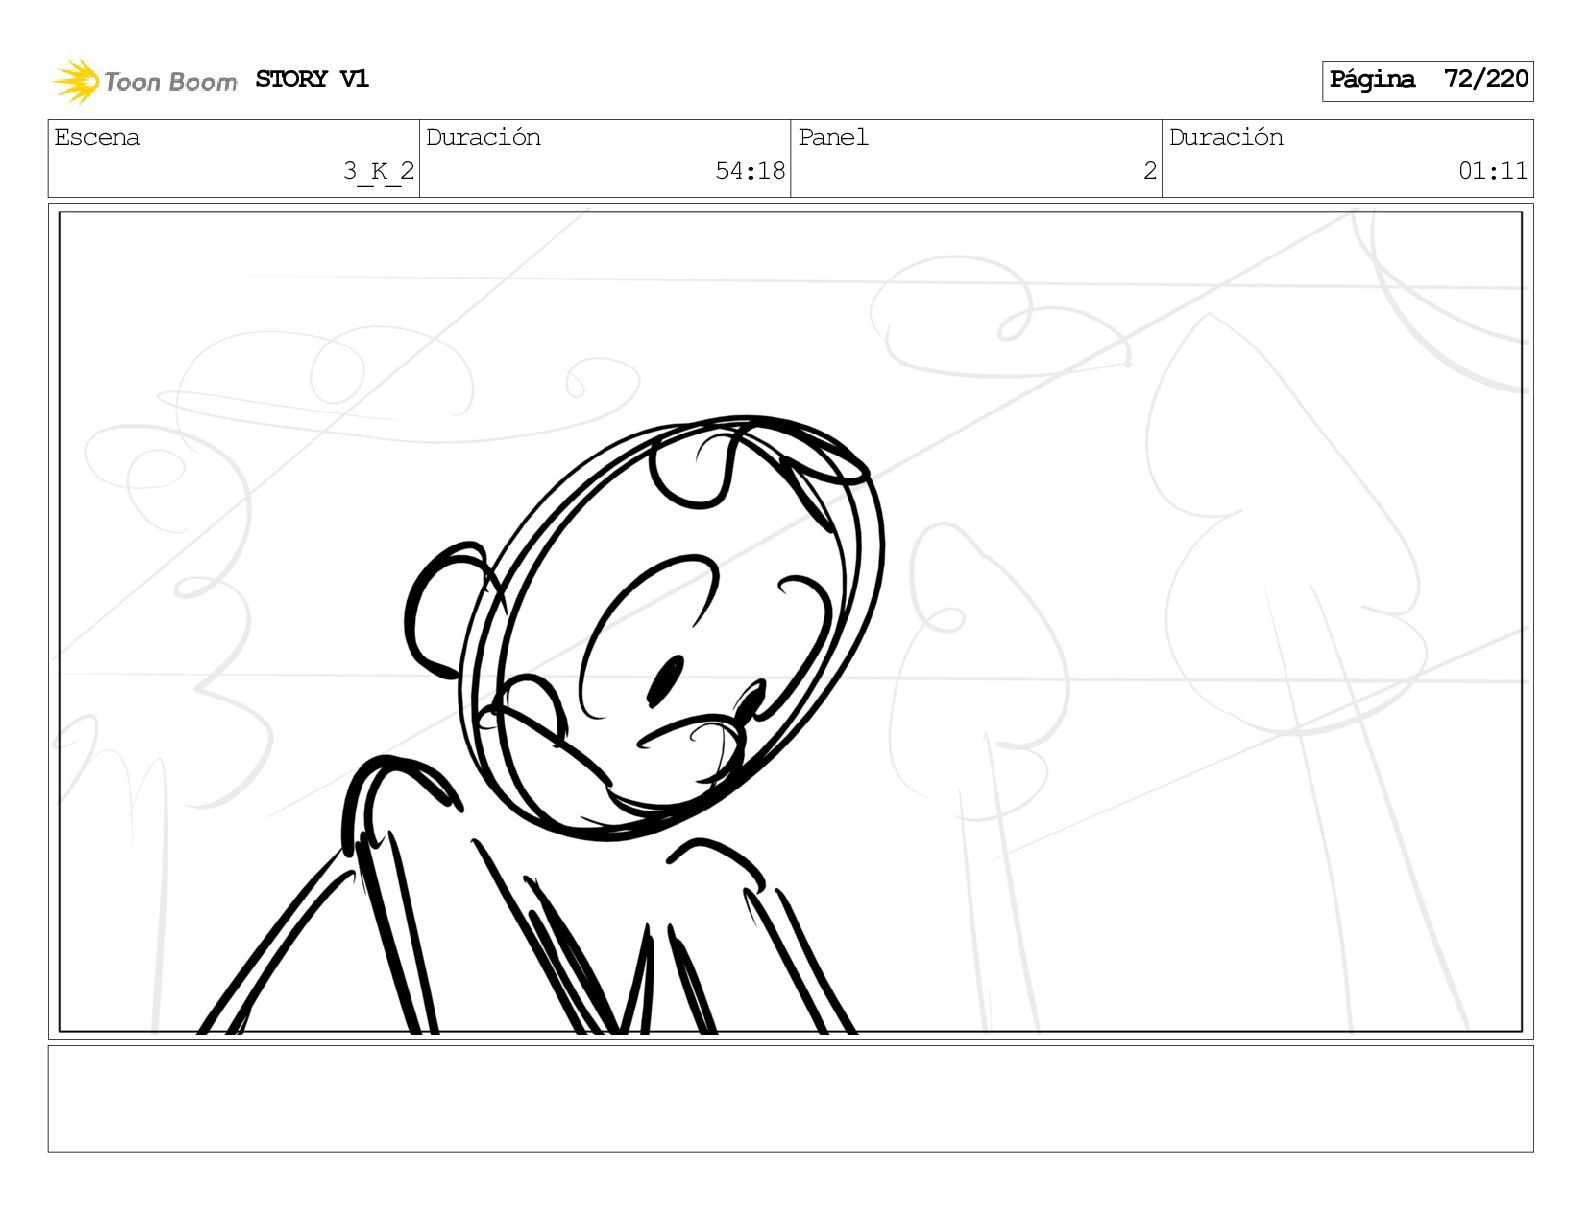The height and width of the screenshot is (1224, 1584).
Task: Click the 'Página 72/220' page indicator
Action: click(1427, 80)
